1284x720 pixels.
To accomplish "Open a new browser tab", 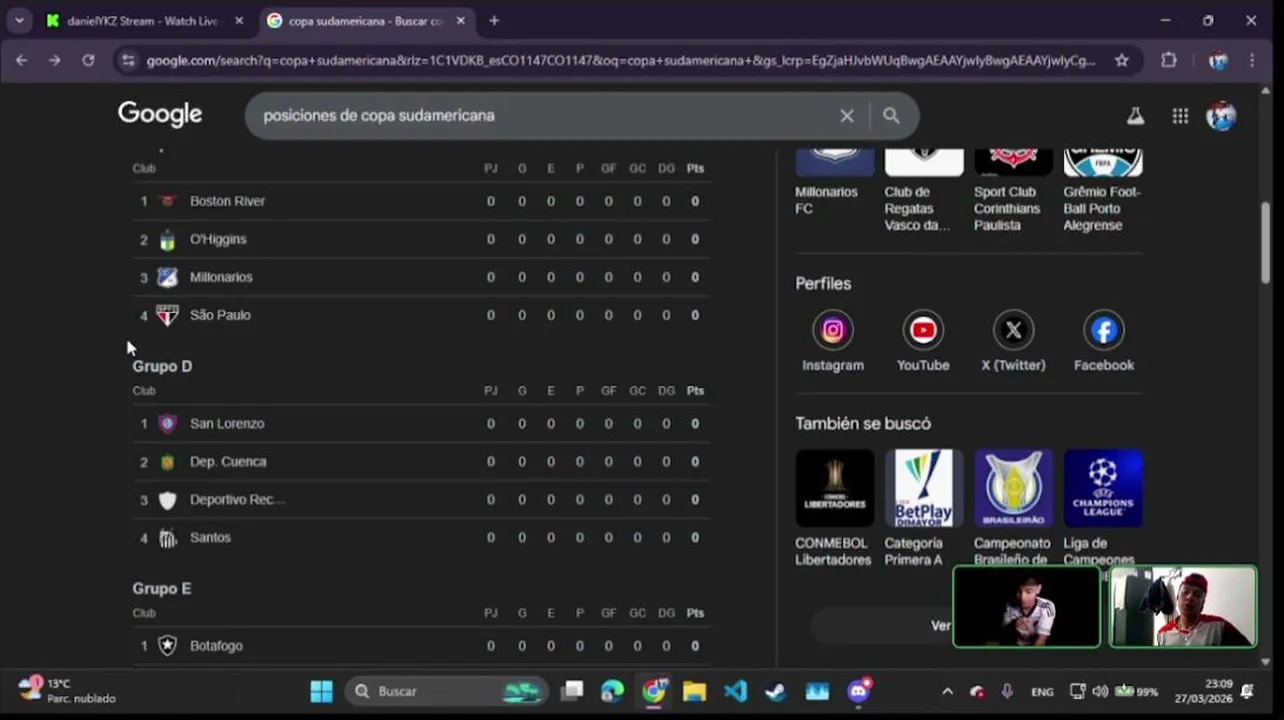I will tap(494, 20).
